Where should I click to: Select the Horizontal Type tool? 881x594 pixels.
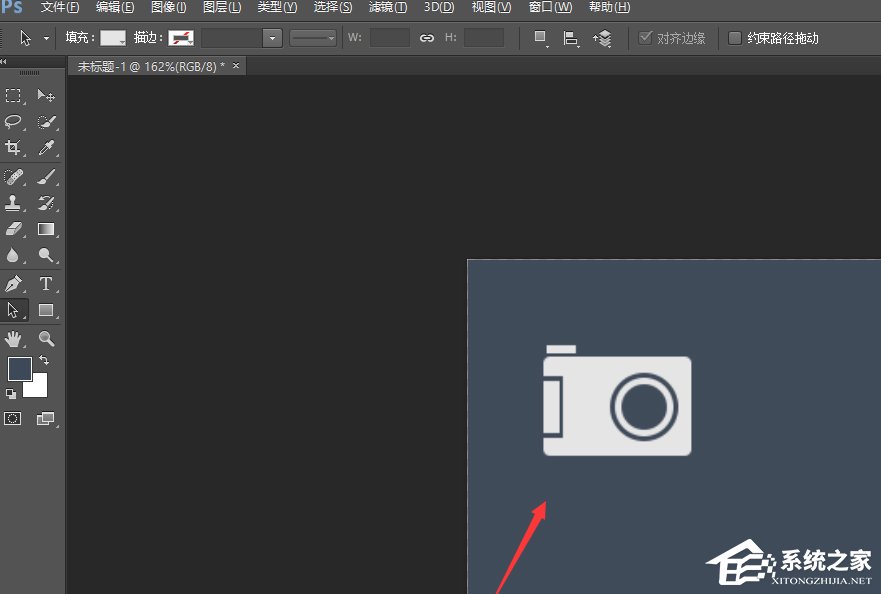(x=46, y=283)
